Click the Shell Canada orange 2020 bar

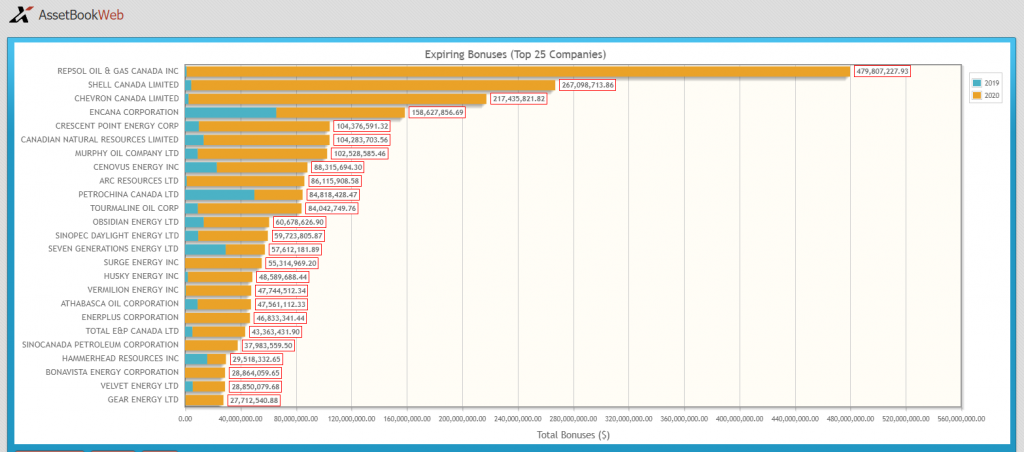[373, 85]
